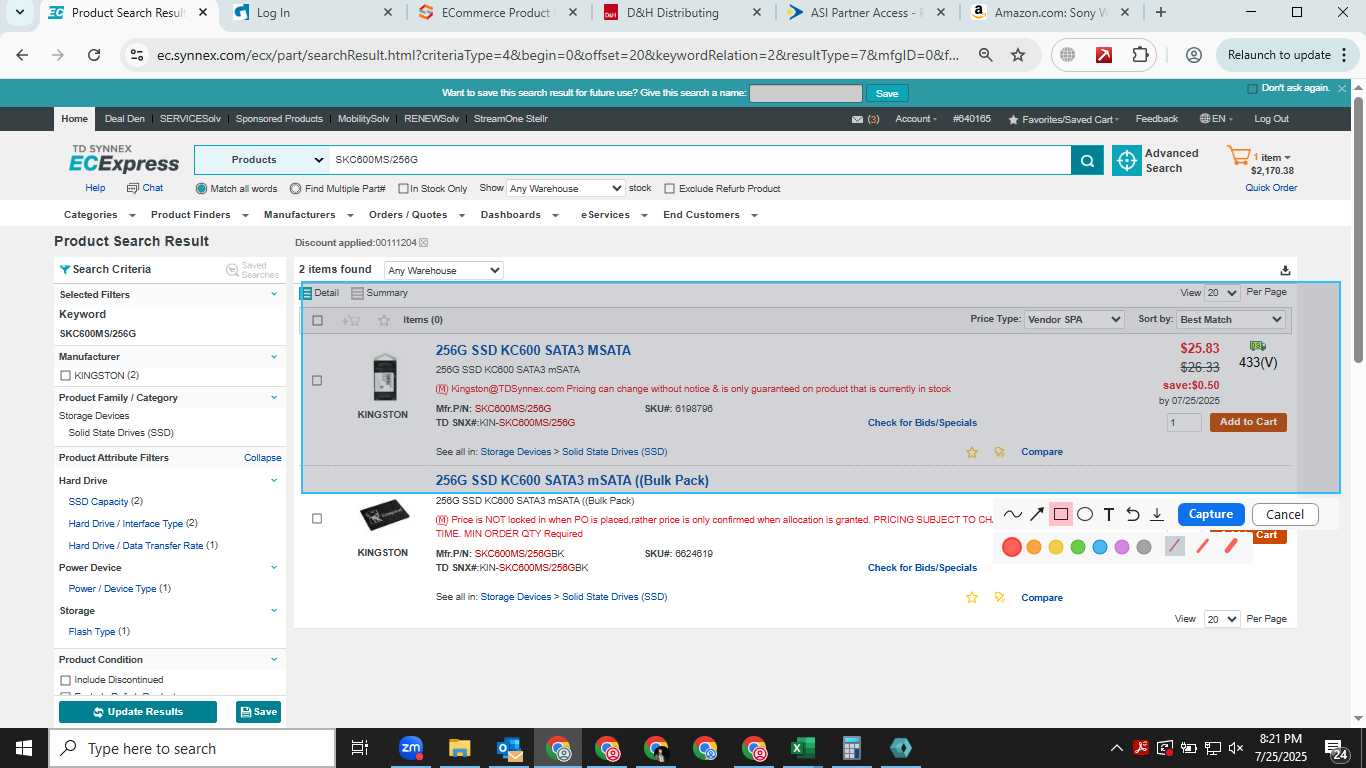Open the Chat icon under the logo
This screenshot has width=1366, height=768.
point(132,188)
